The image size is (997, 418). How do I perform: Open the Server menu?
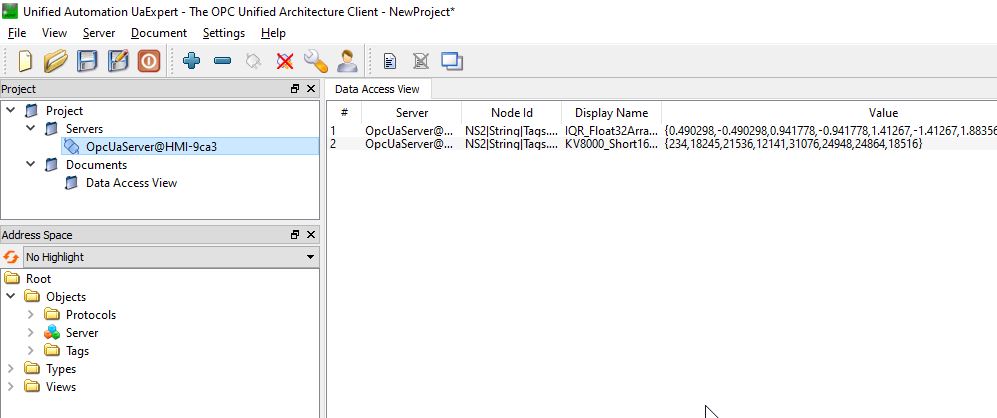coord(99,33)
